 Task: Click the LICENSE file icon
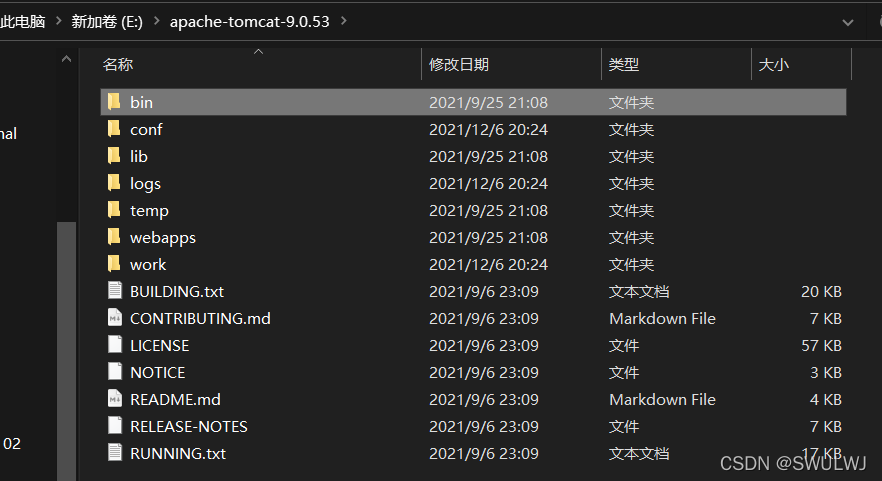coord(115,345)
